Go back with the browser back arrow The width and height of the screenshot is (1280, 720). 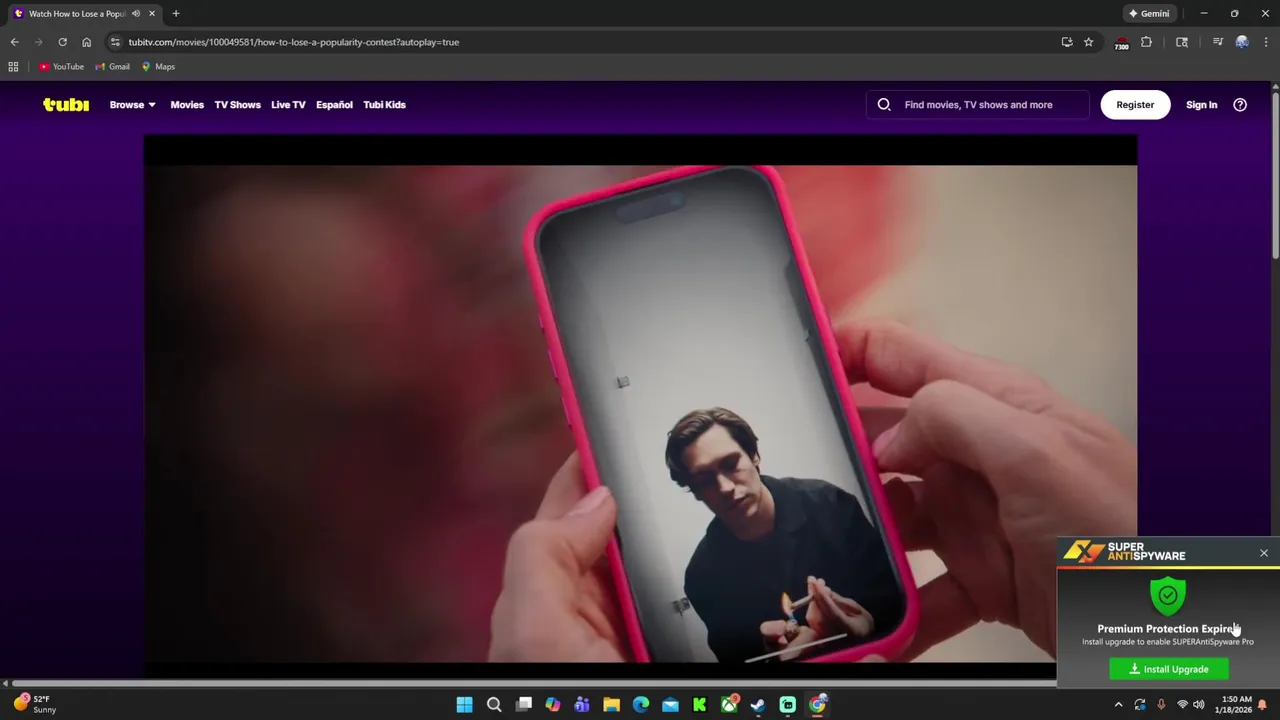point(14,42)
